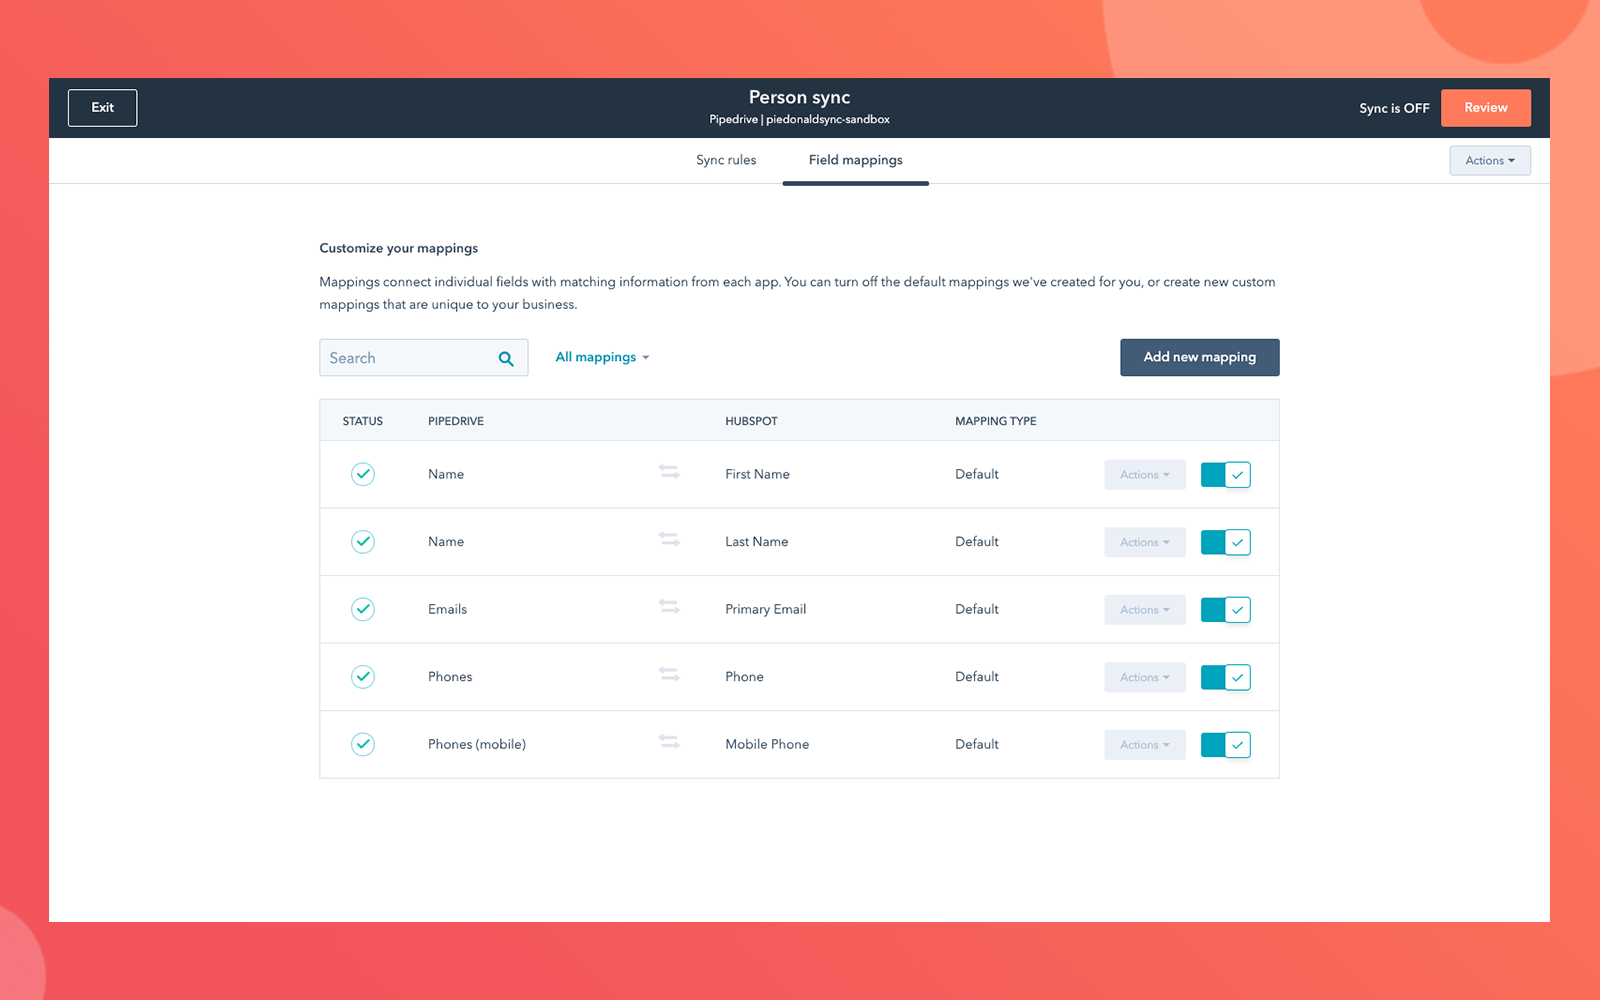Click the status check icon for Phones (mobile)

click(362, 744)
